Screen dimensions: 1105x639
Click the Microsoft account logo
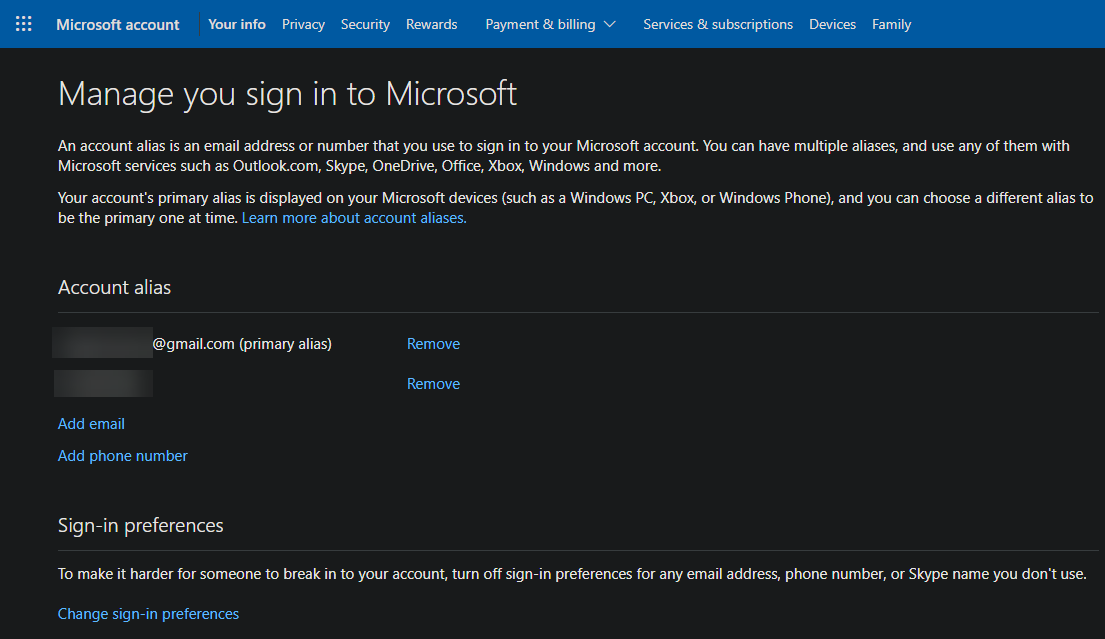pos(117,24)
